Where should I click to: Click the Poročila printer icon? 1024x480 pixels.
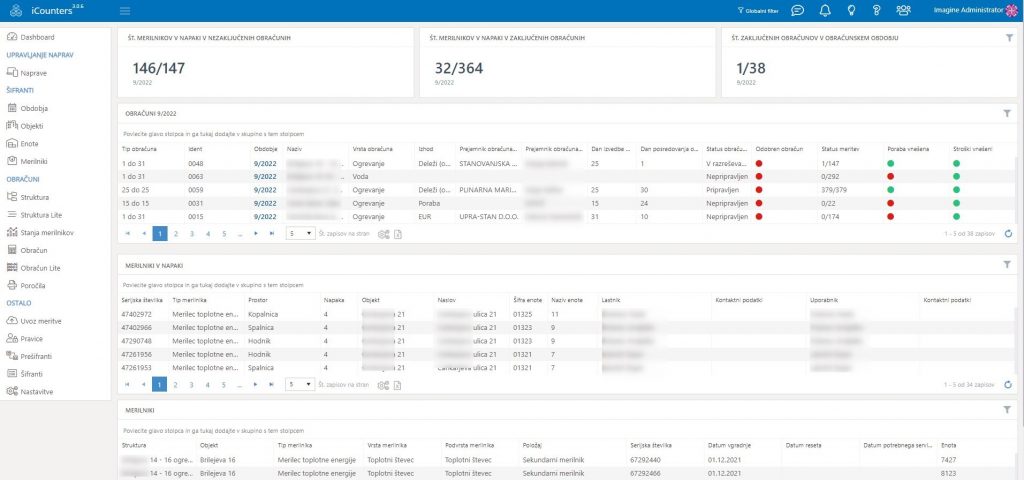click(x=12, y=285)
